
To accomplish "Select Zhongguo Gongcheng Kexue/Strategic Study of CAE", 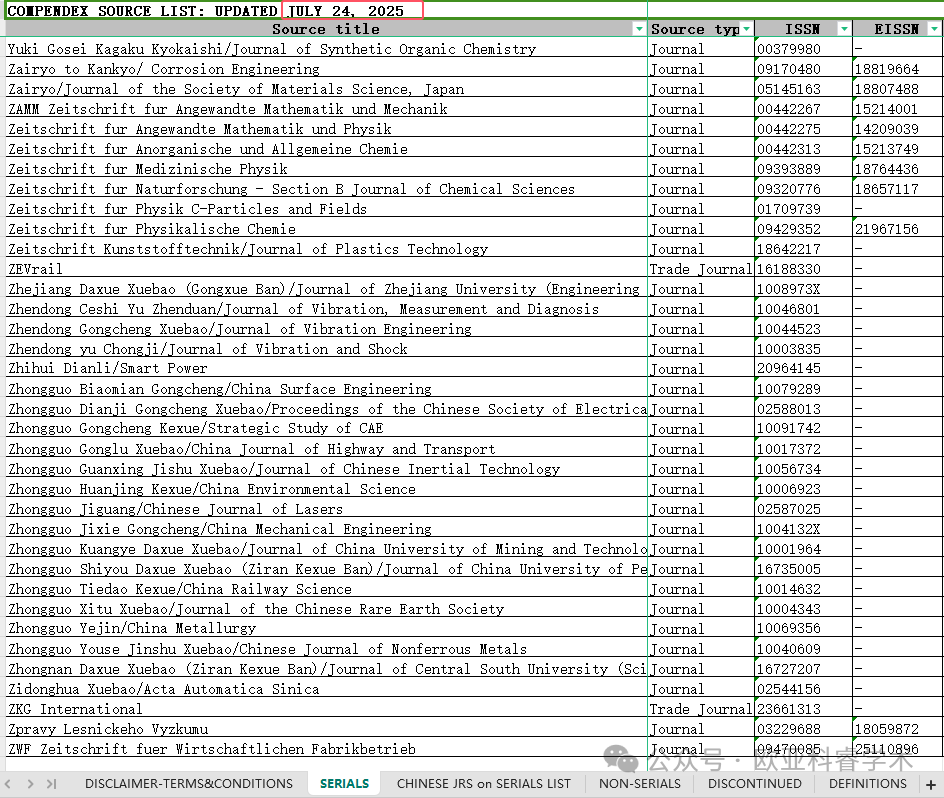I will (x=326, y=428).
